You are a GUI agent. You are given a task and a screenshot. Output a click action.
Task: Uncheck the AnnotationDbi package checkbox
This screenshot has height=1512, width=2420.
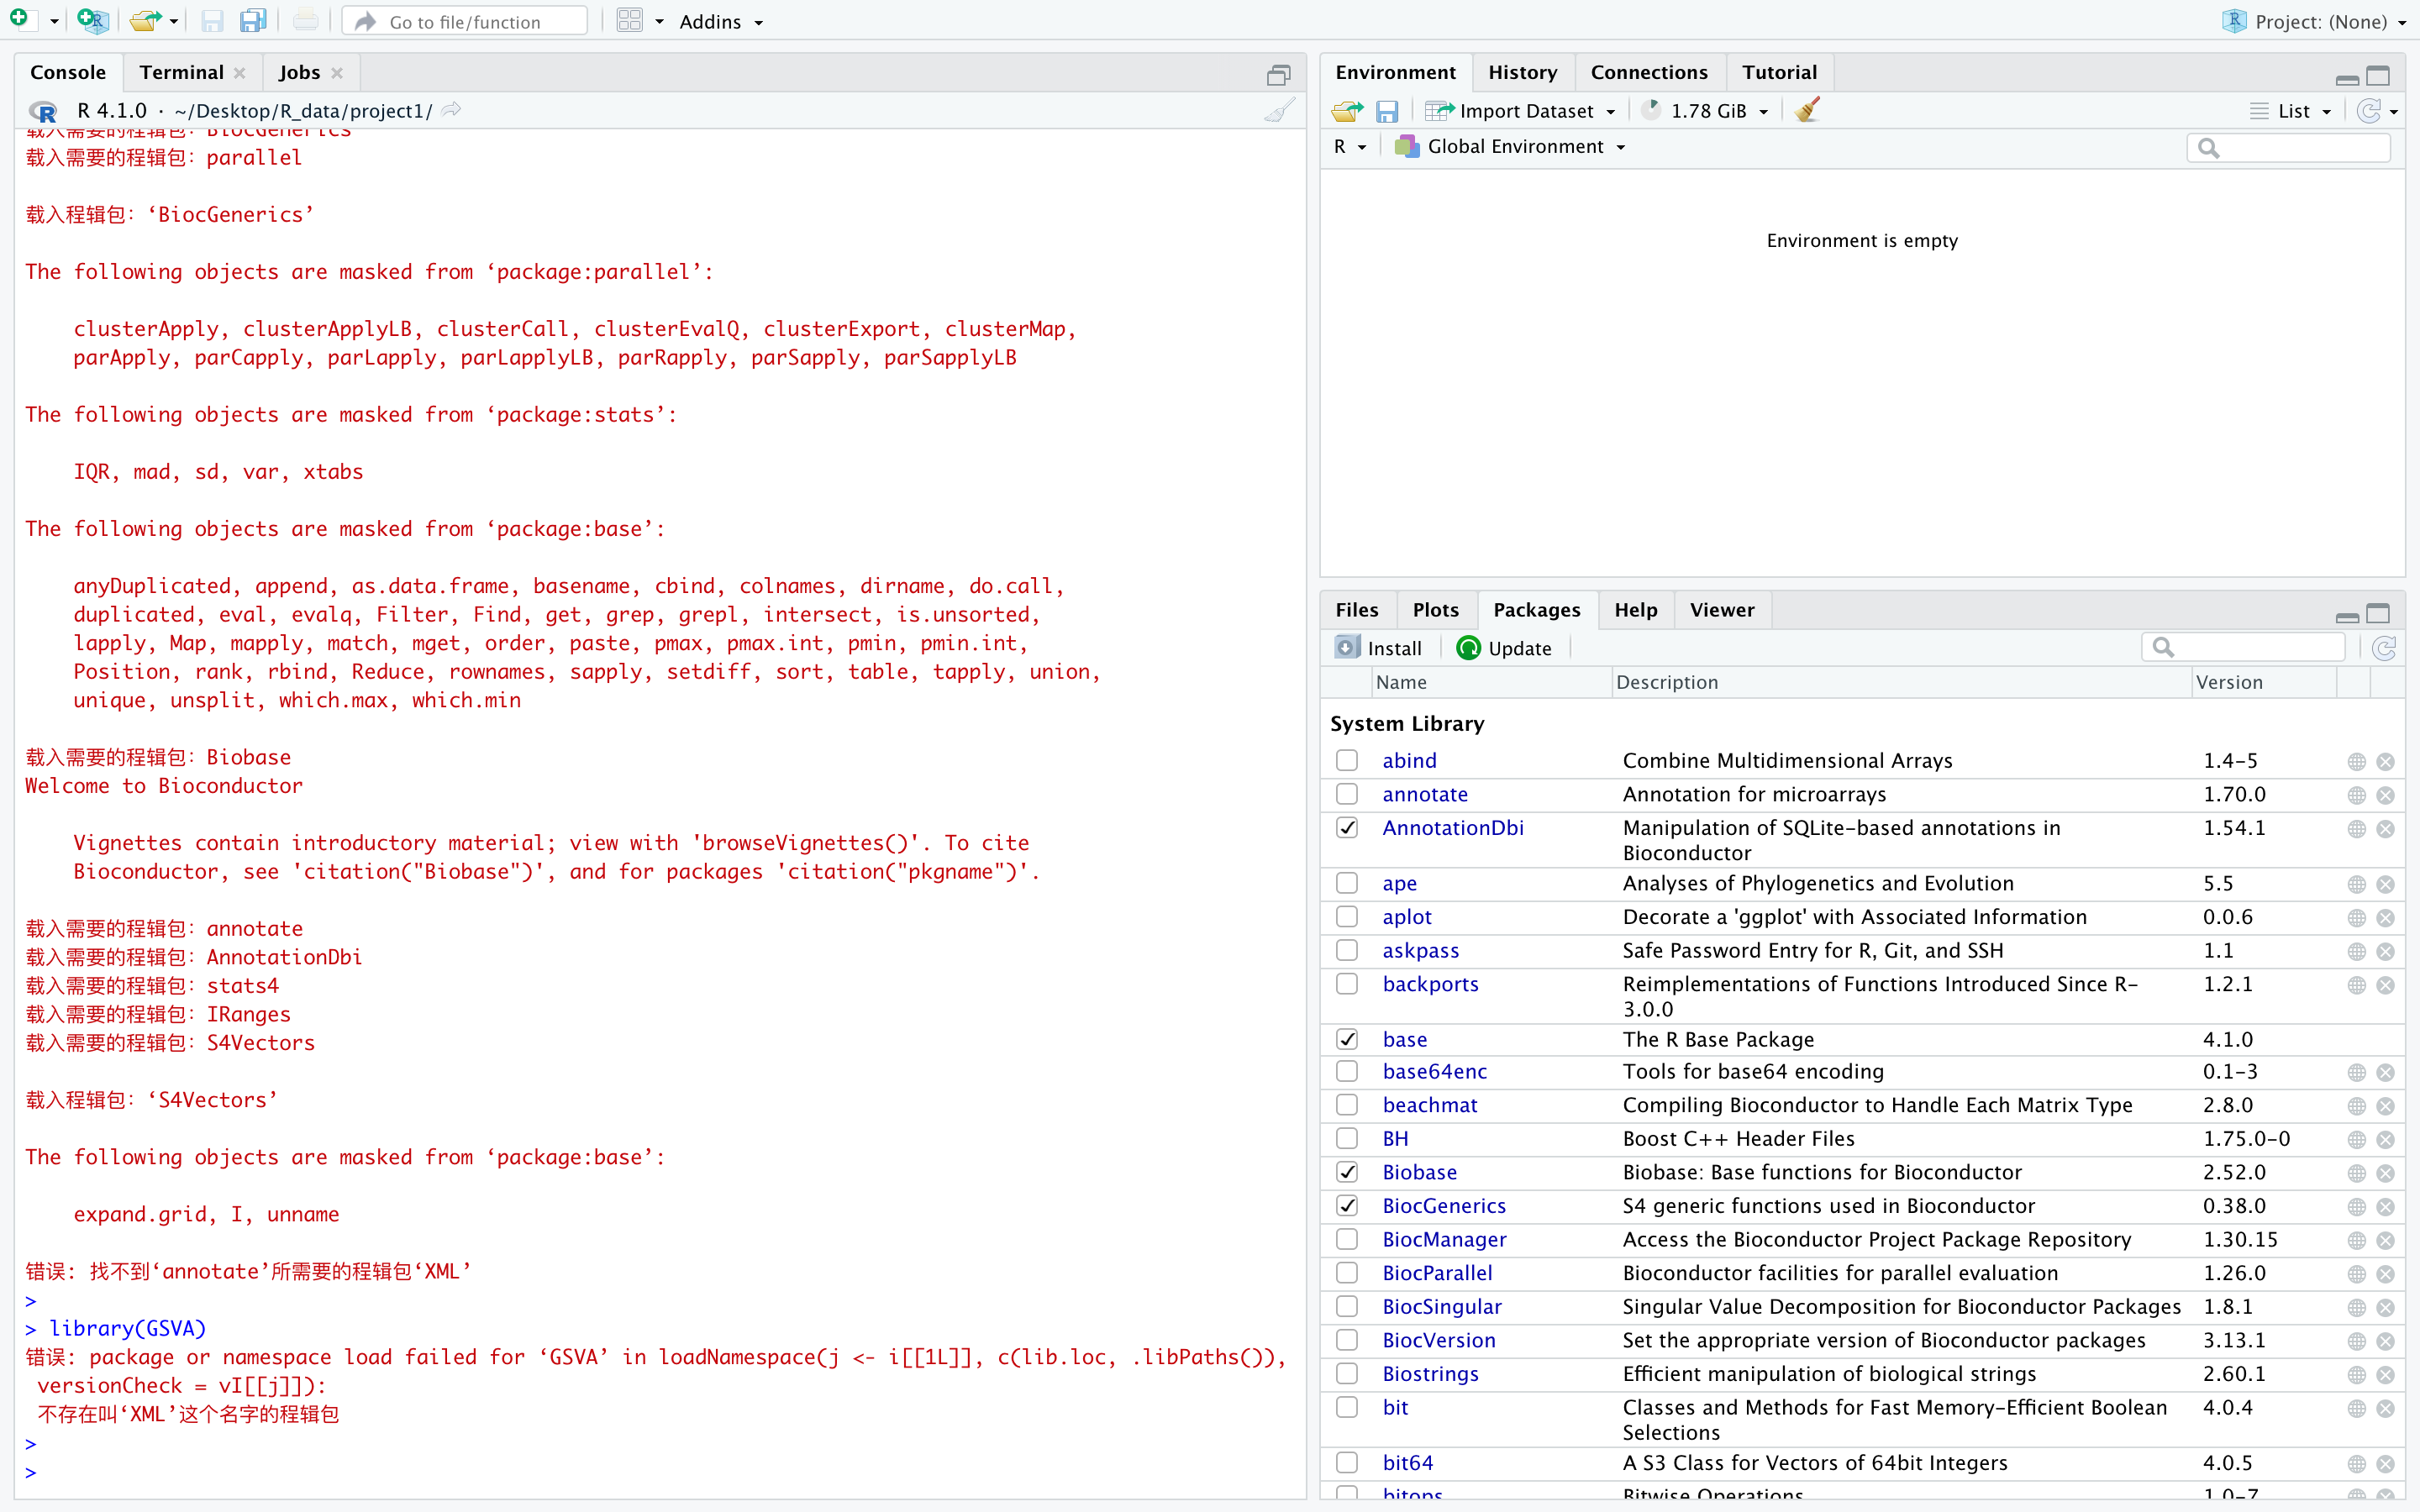tap(1347, 828)
